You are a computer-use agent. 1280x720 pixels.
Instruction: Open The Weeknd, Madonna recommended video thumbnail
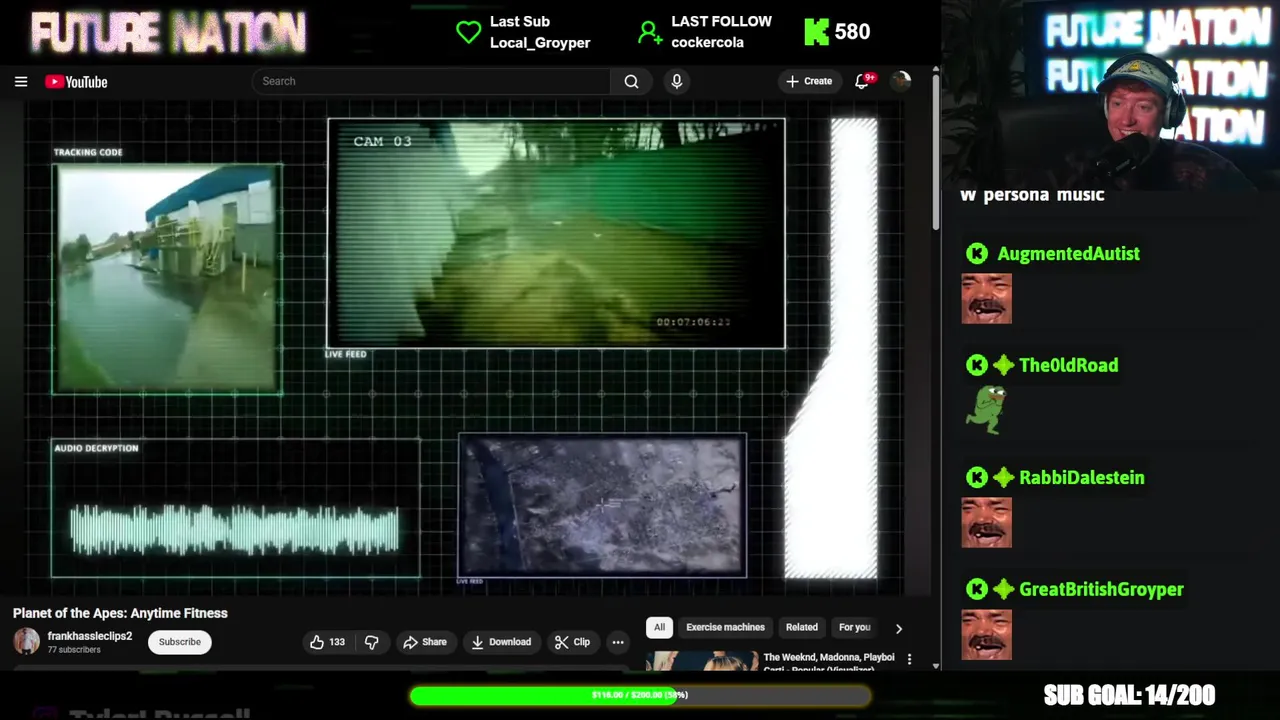coord(702,661)
